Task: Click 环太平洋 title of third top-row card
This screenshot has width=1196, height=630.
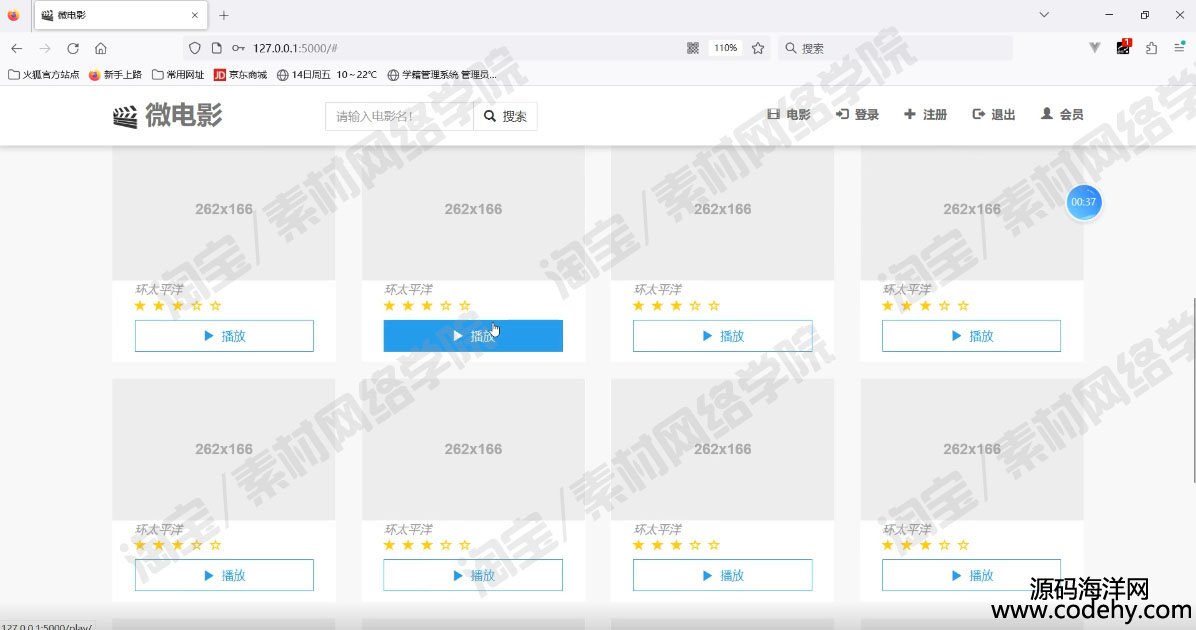Action: 657,289
